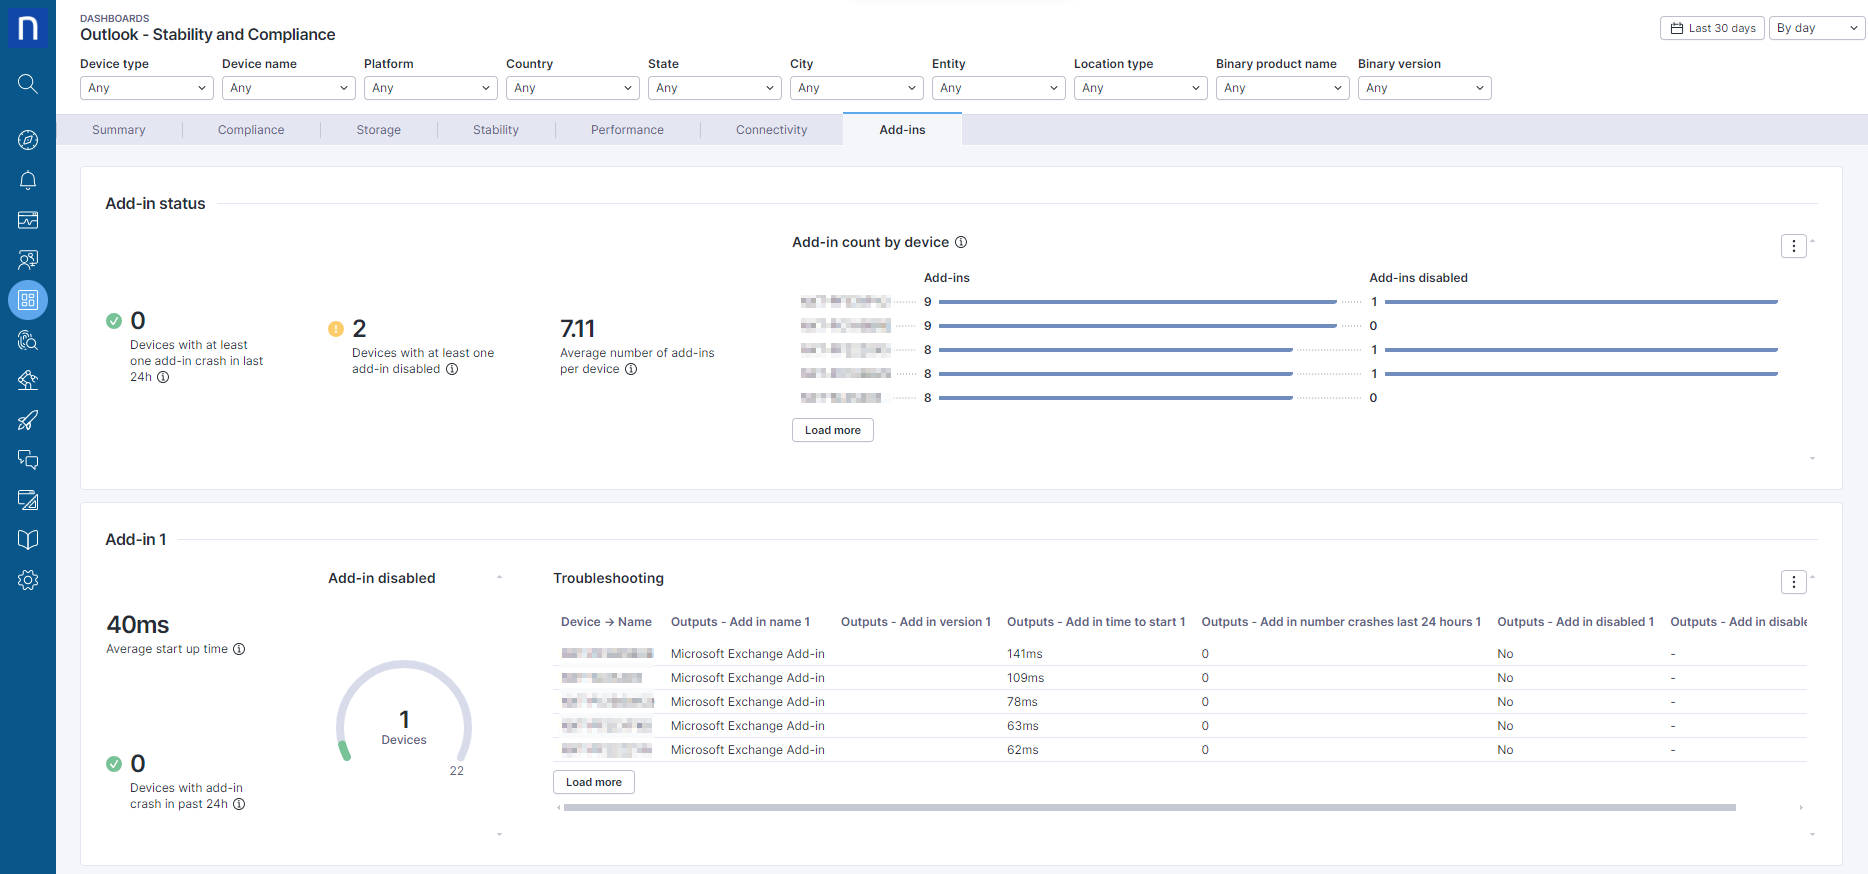Open the book library icon in sidebar
The width and height of the screenshot is (1868, 874).
pyautogui.click(x=28, y=540)
